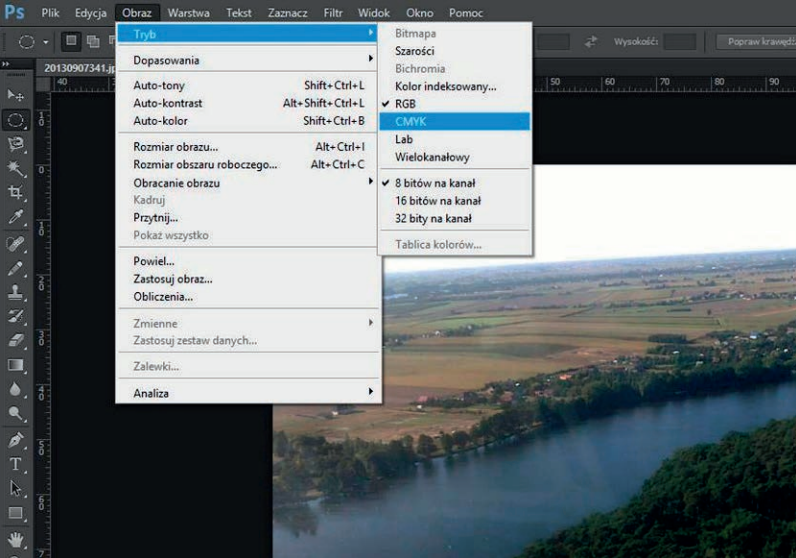The height and width of the screenshot is (558, 796).
Task: Select the Move tool
Action: coord(16,95)
